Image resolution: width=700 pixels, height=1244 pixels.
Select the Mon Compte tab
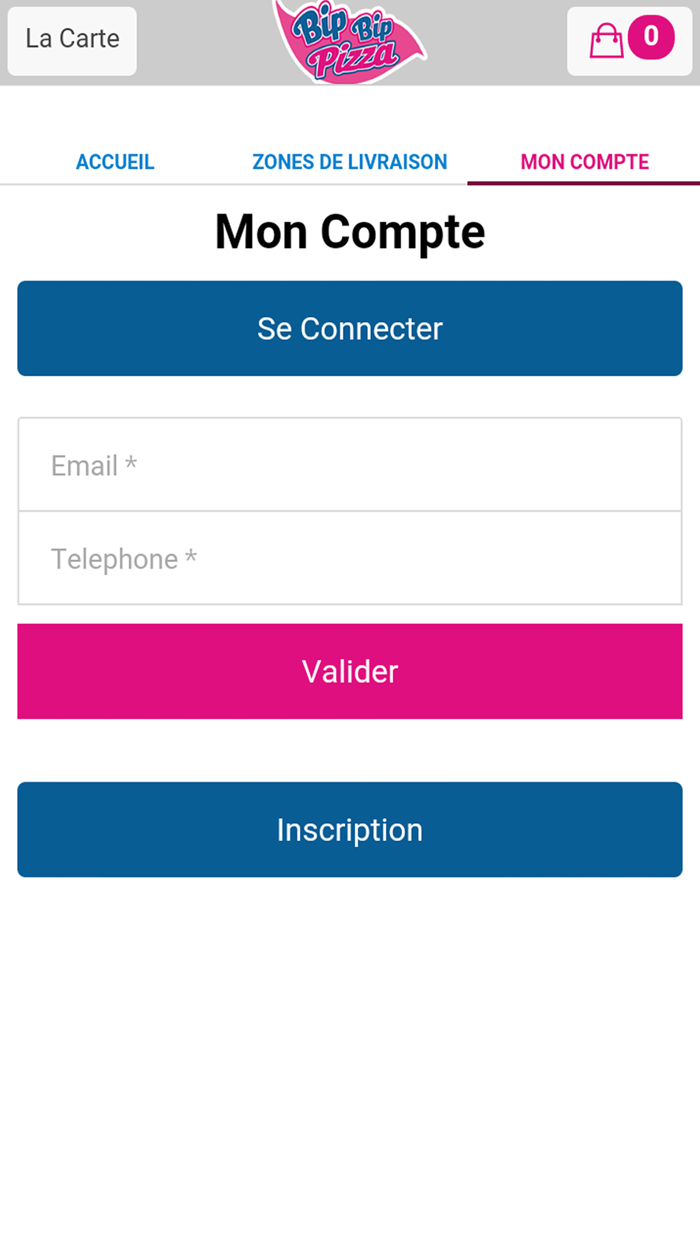point(584,162)
